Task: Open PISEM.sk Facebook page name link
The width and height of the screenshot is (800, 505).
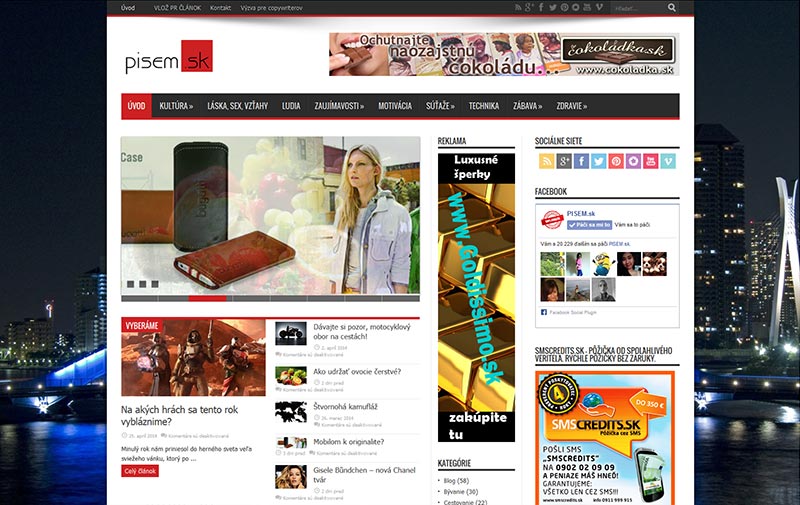Action: [581, 214]
